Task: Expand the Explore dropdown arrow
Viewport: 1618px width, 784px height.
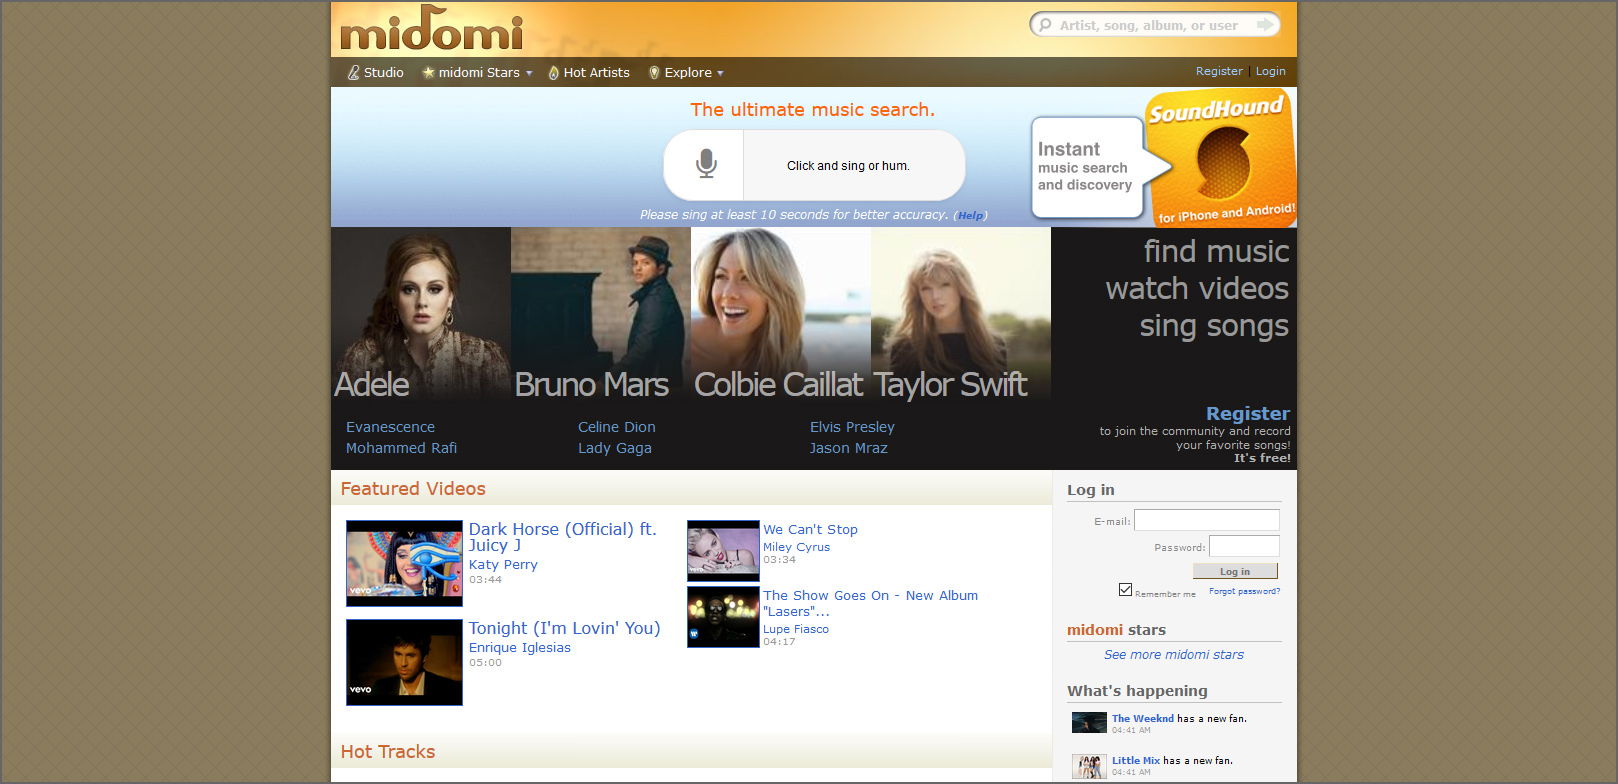Action: pos(720,73)
